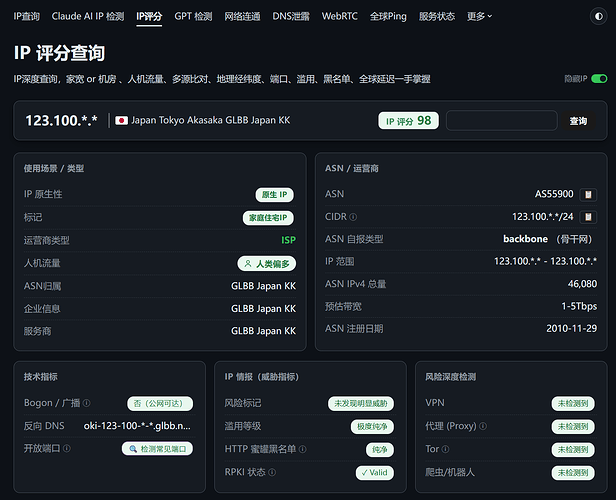This screenshot has height=500, width=616.
Task: Select the IP评分 tab
Action: pyautogui.click(x=149, y=16)
